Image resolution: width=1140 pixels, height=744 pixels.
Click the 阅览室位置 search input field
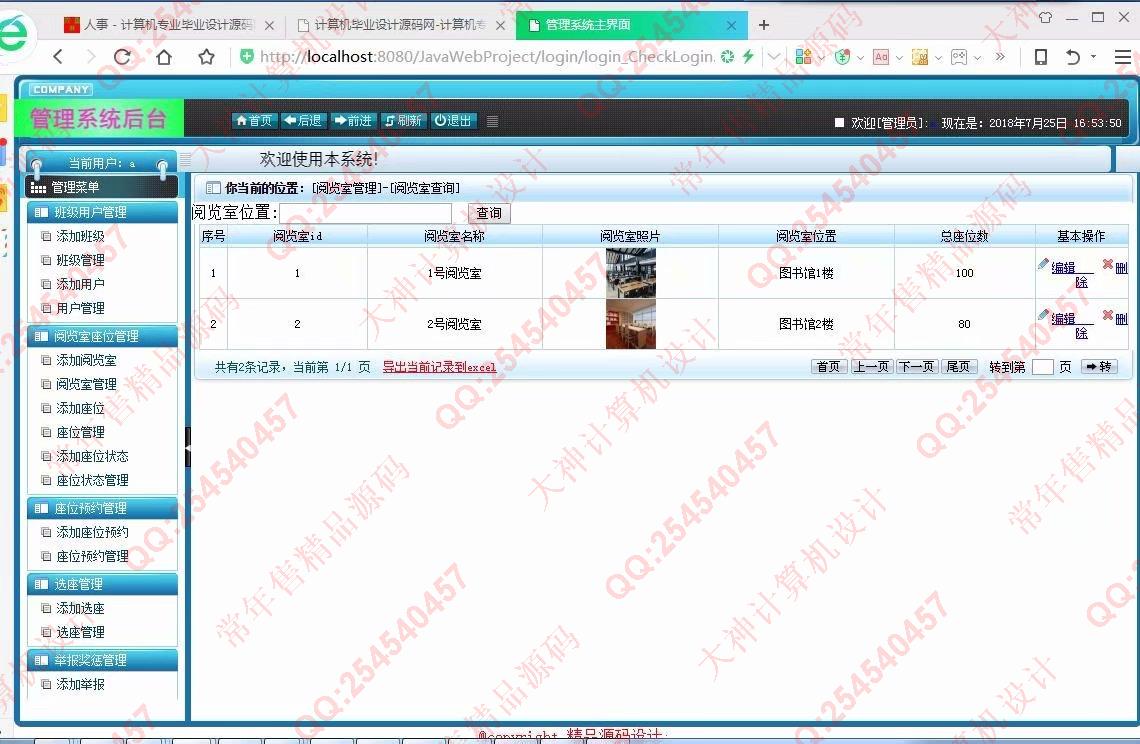[x=366, y=213]
